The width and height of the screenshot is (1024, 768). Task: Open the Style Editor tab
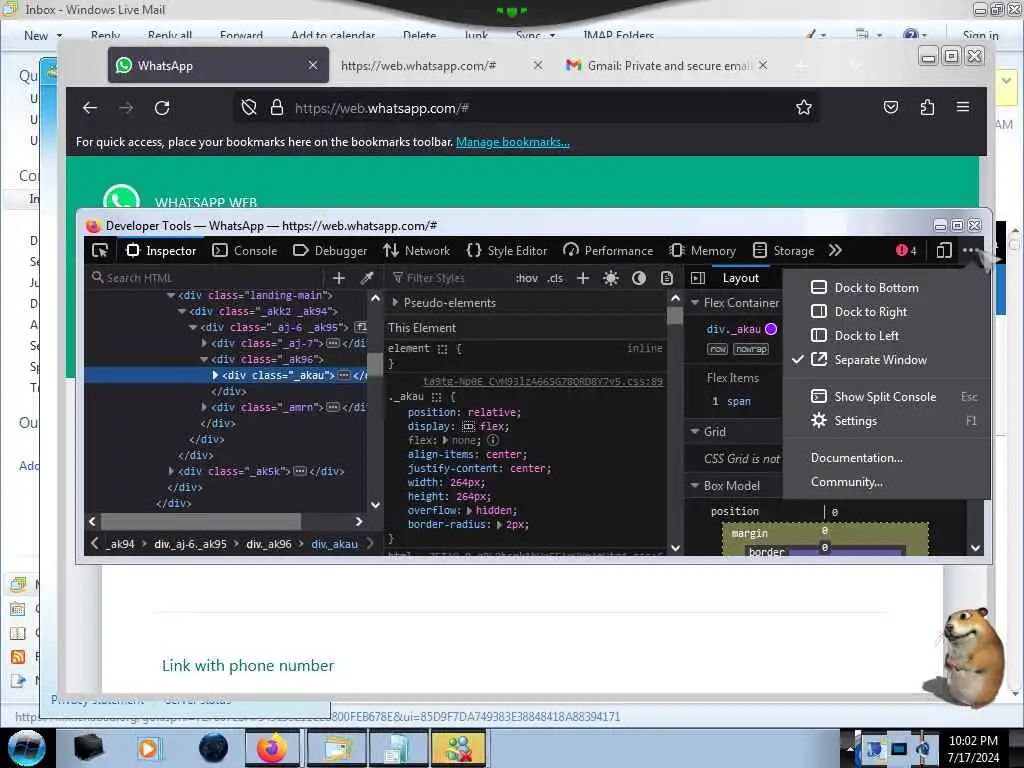click(507, 250)
